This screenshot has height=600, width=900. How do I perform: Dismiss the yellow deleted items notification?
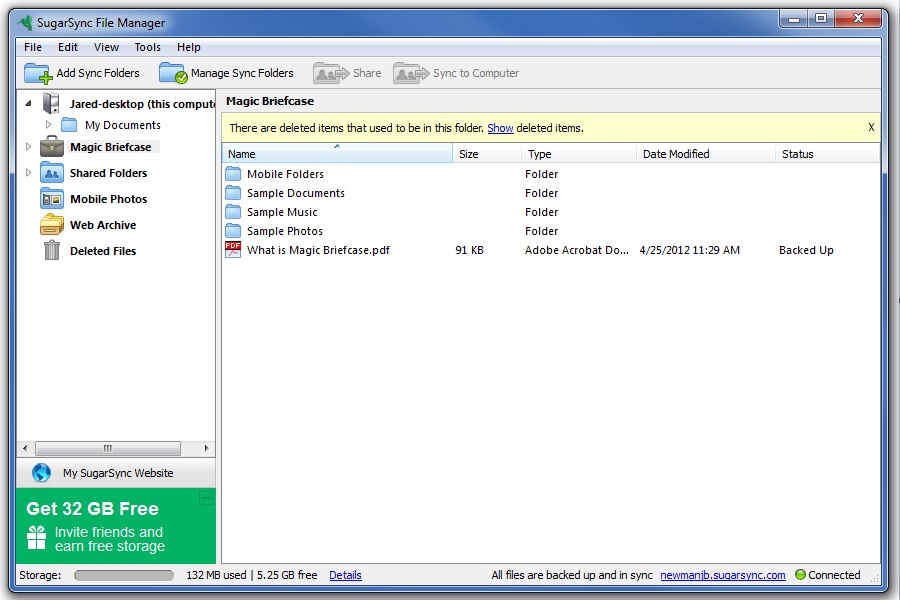871,128
